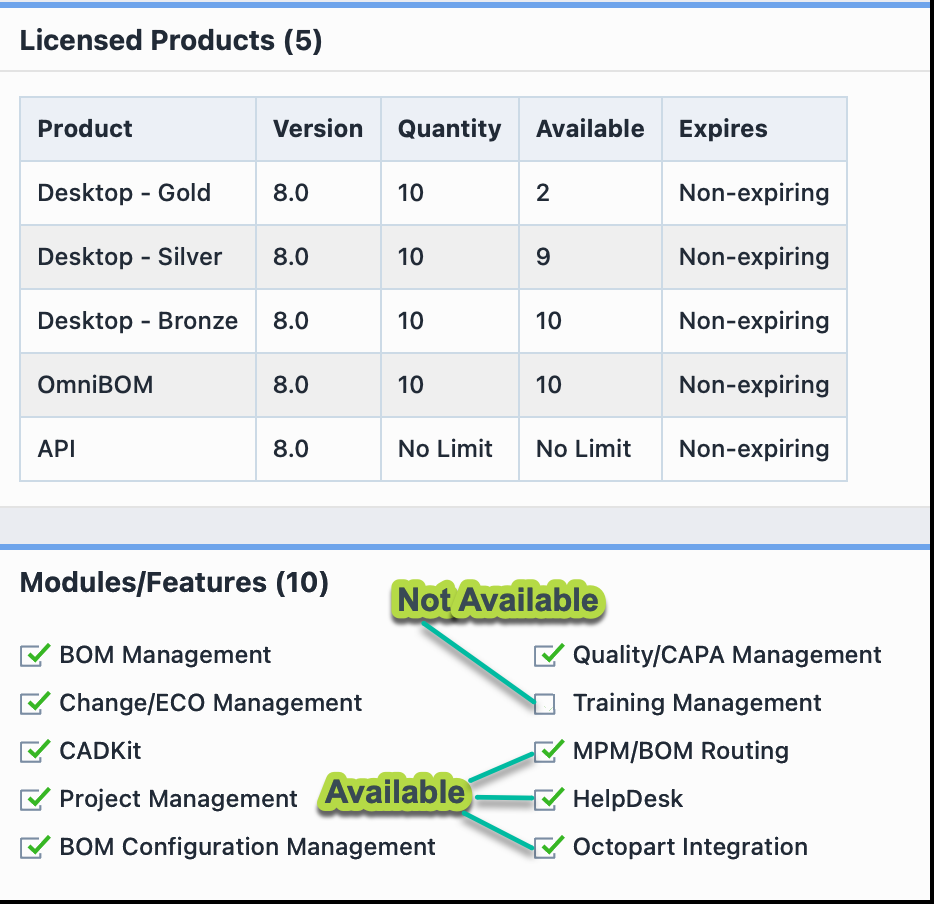Click Available value 2 for Desktop - Gold
Image resolution: width=934 pixels, height=904 pixels.
591,193
